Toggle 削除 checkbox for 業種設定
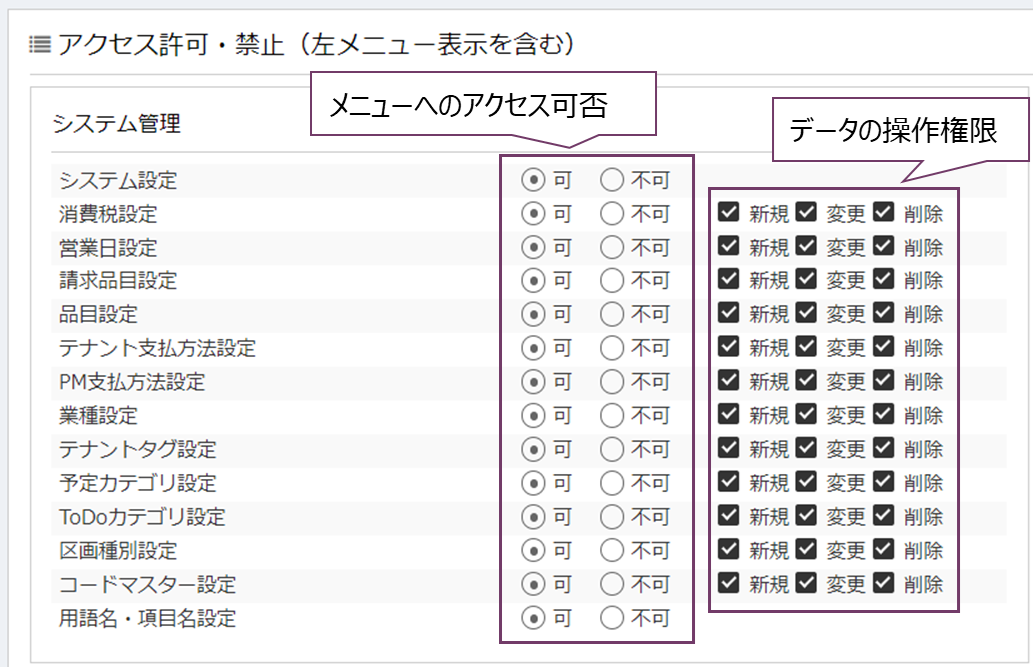The width and height of the screenshot is (1033, 667). coord(883,415)
